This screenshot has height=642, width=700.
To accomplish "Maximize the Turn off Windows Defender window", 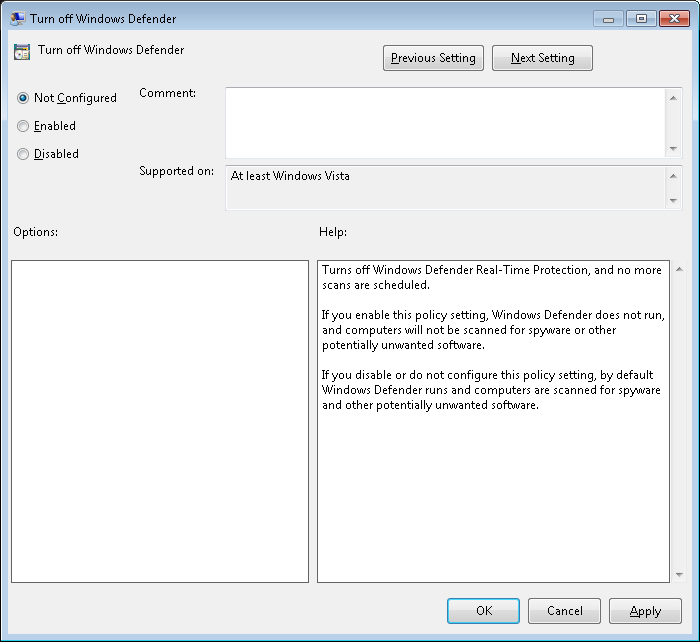I will point(641,19).
